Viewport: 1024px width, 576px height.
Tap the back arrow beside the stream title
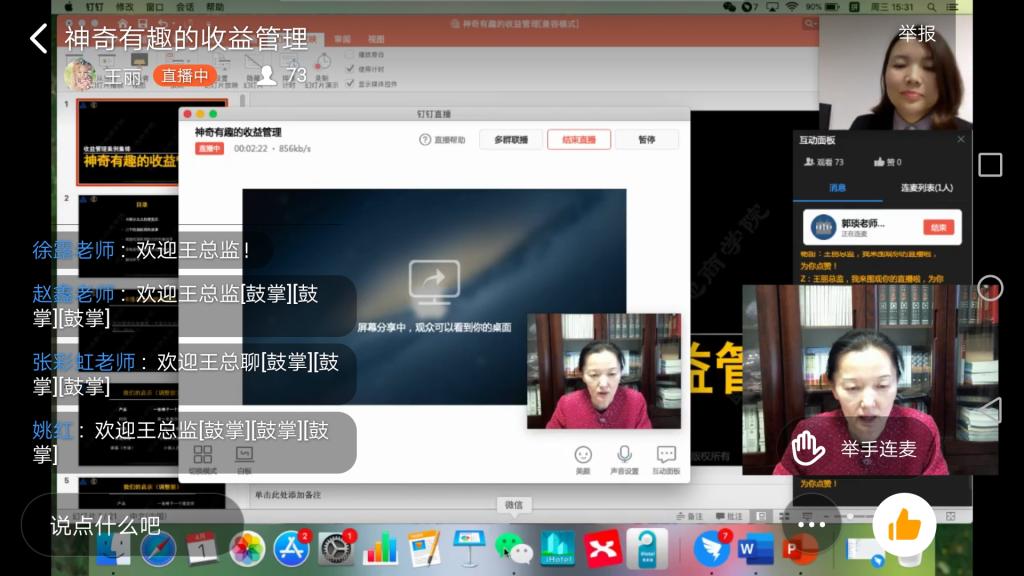point(38,39)
